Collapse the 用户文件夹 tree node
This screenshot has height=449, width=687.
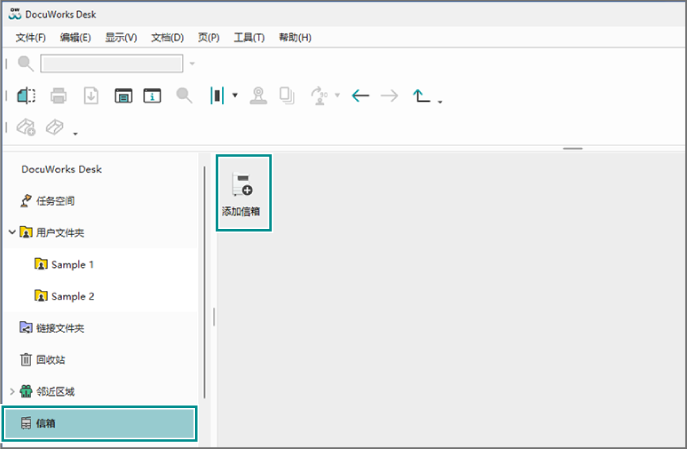tap(12, 232)
